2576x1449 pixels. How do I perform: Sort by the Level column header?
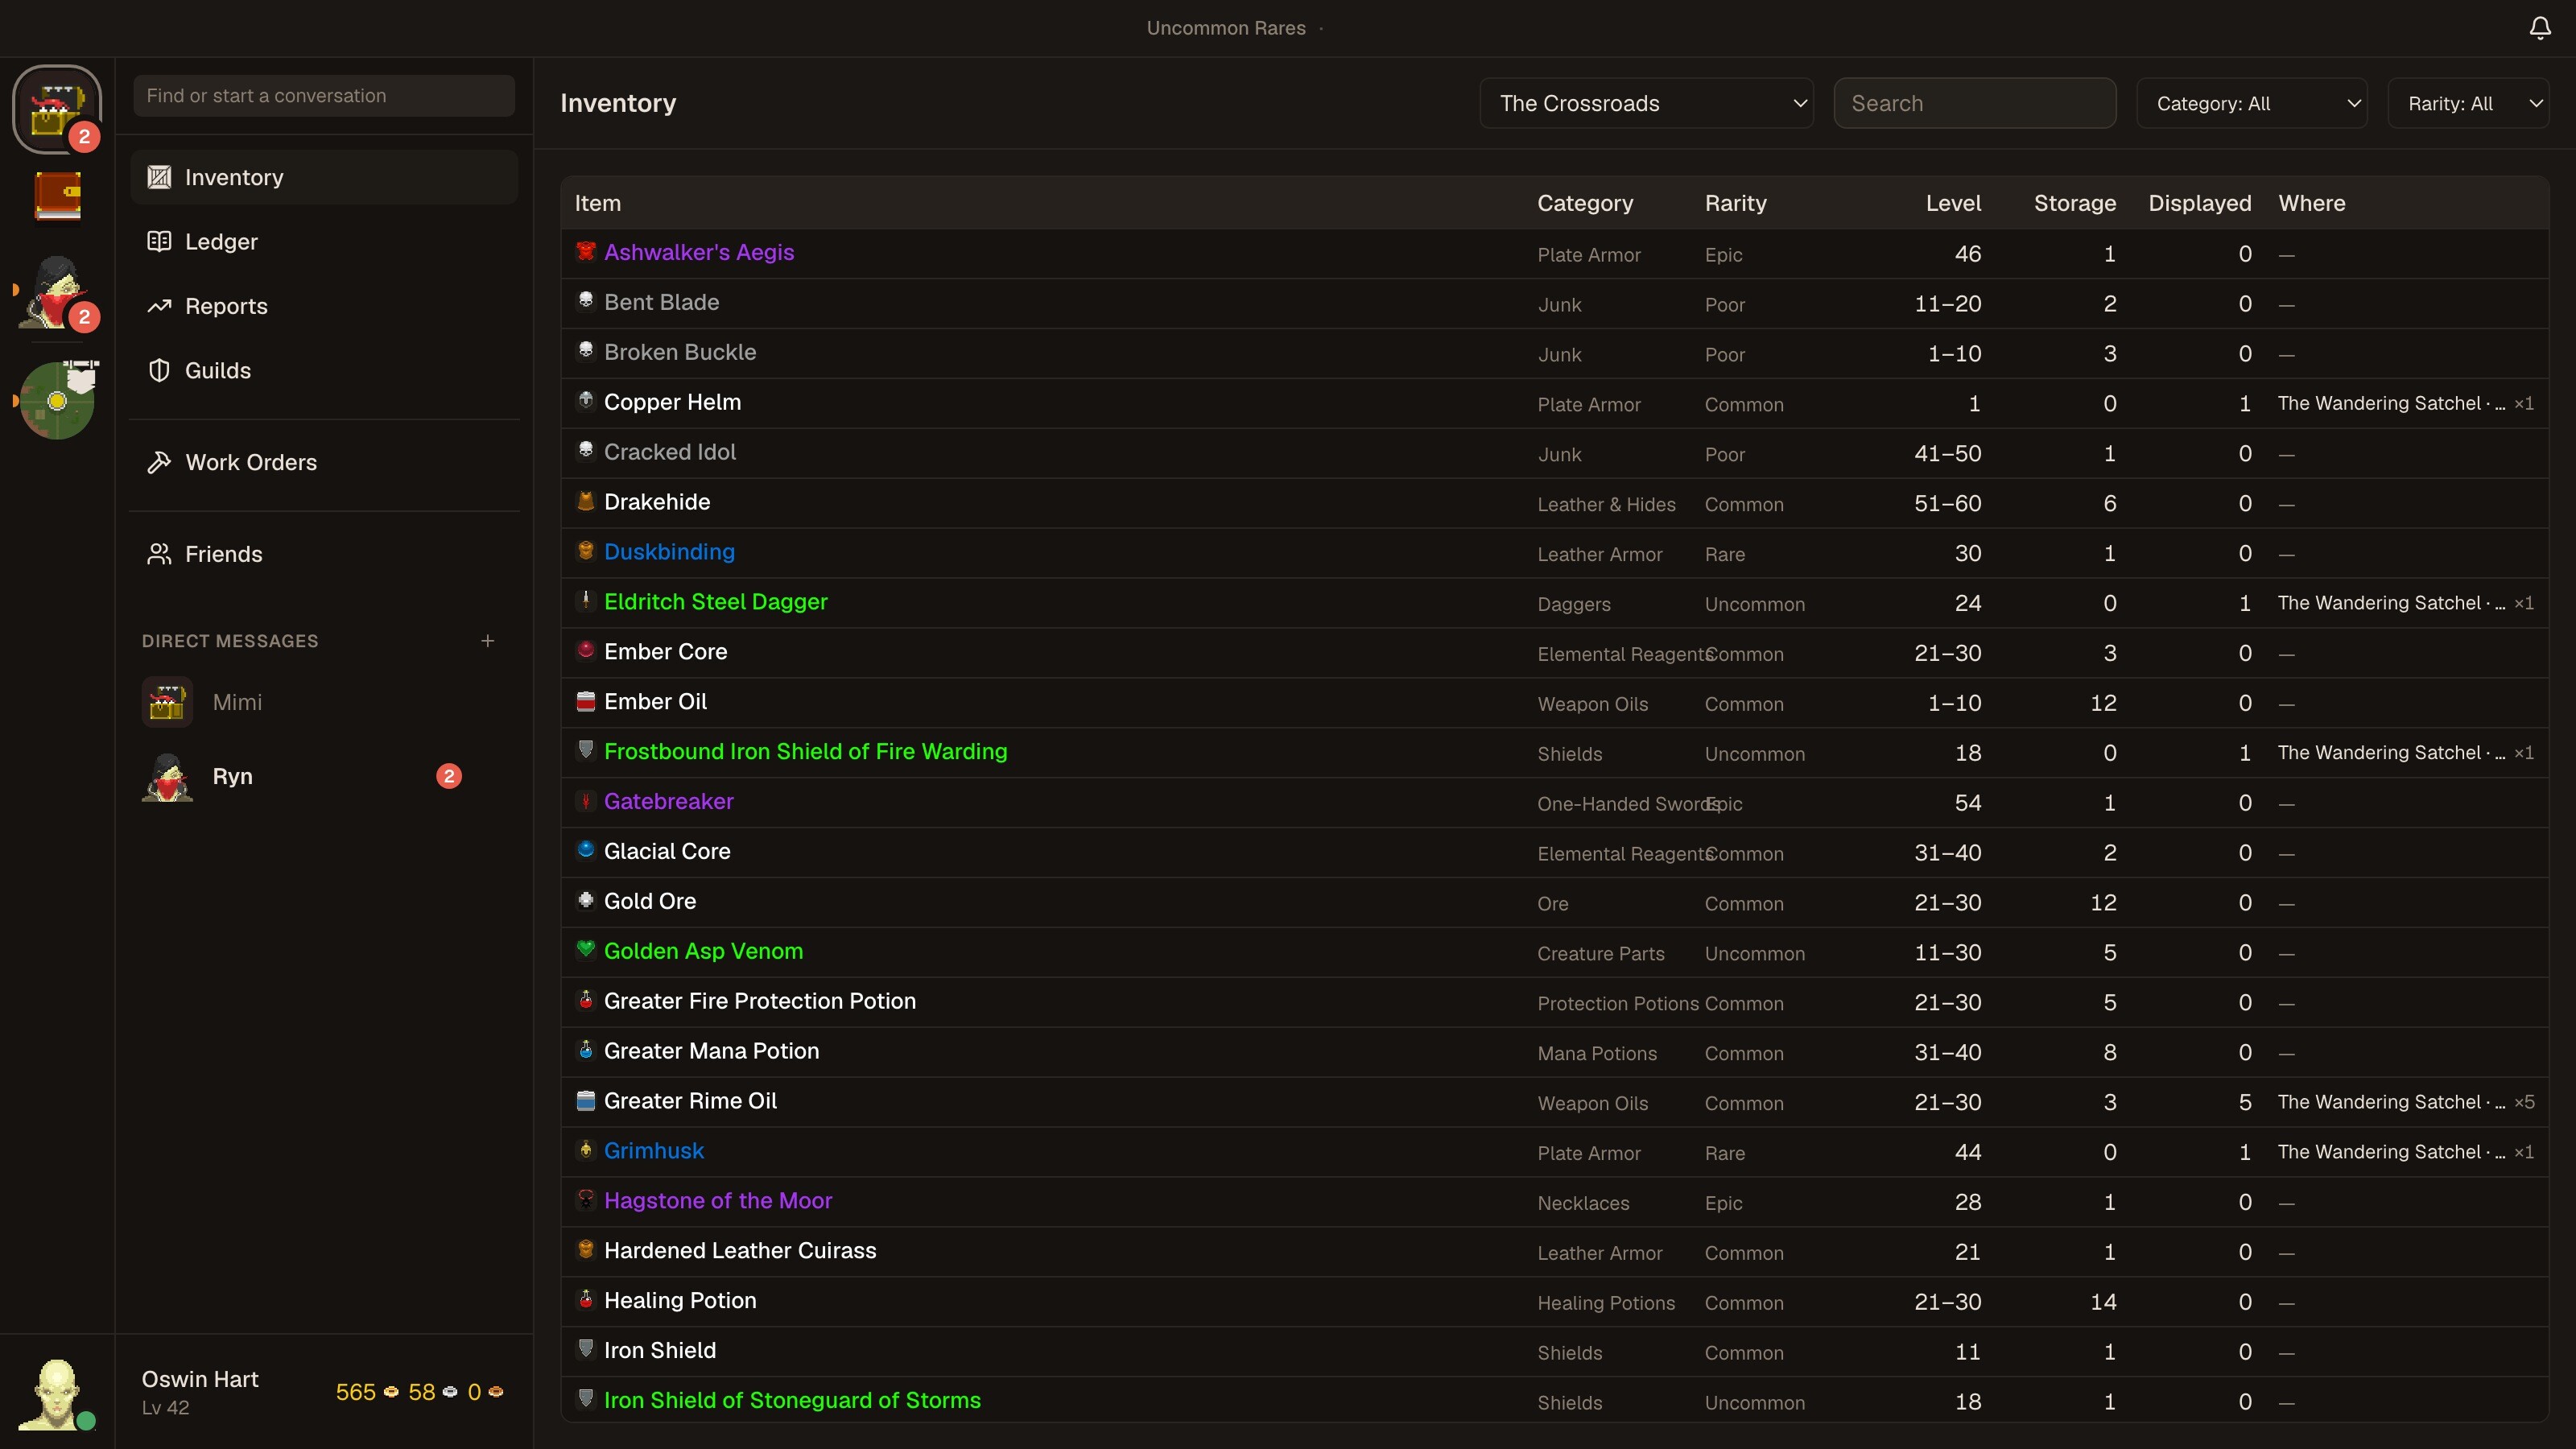[x=1953, y=203]
